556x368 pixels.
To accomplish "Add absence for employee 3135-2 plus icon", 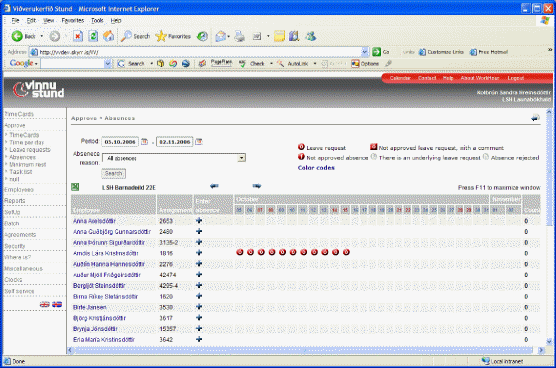I will 199,242.
